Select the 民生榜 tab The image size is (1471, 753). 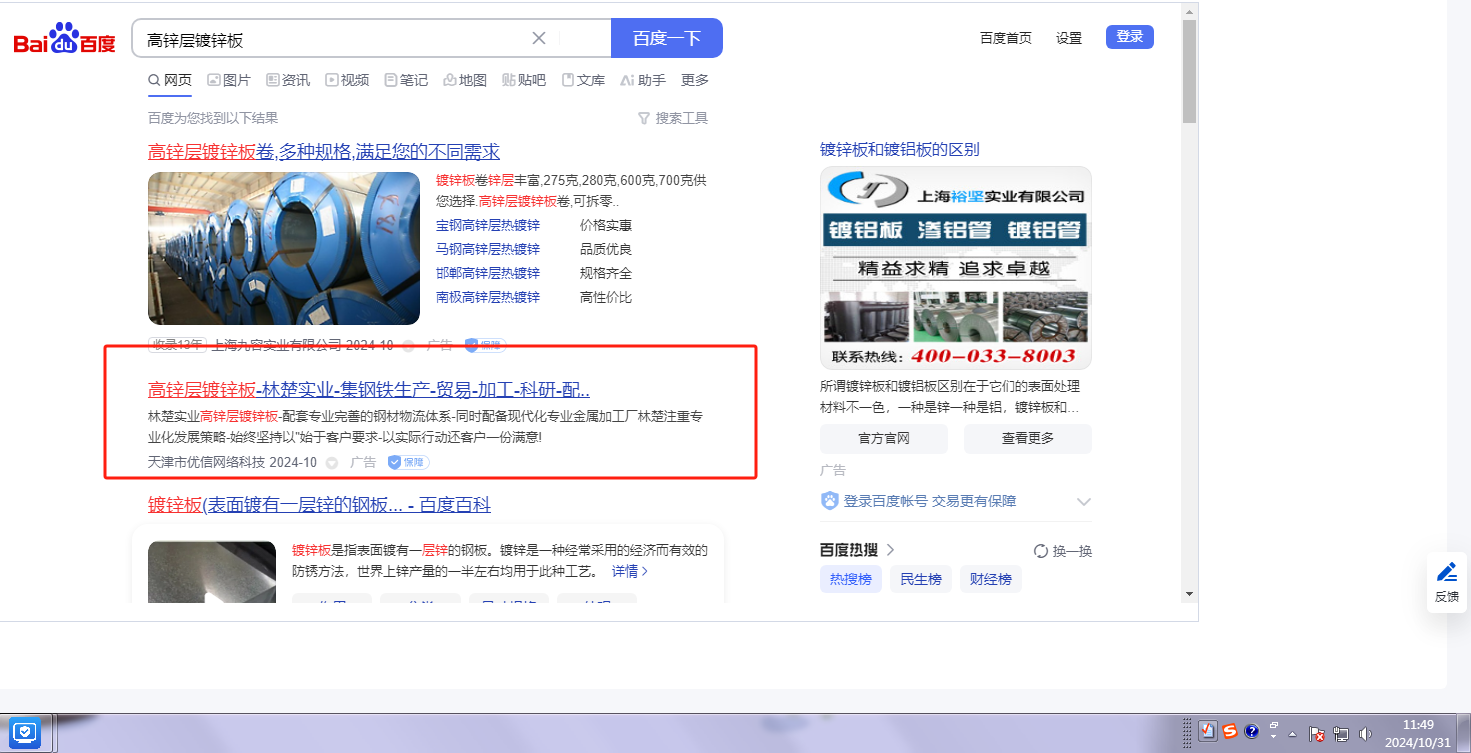(921, 579)
